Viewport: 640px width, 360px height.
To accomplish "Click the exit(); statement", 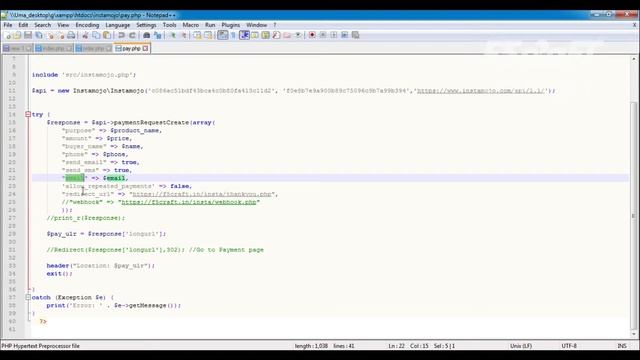I will pyautogui.click(x=59, y=273).
